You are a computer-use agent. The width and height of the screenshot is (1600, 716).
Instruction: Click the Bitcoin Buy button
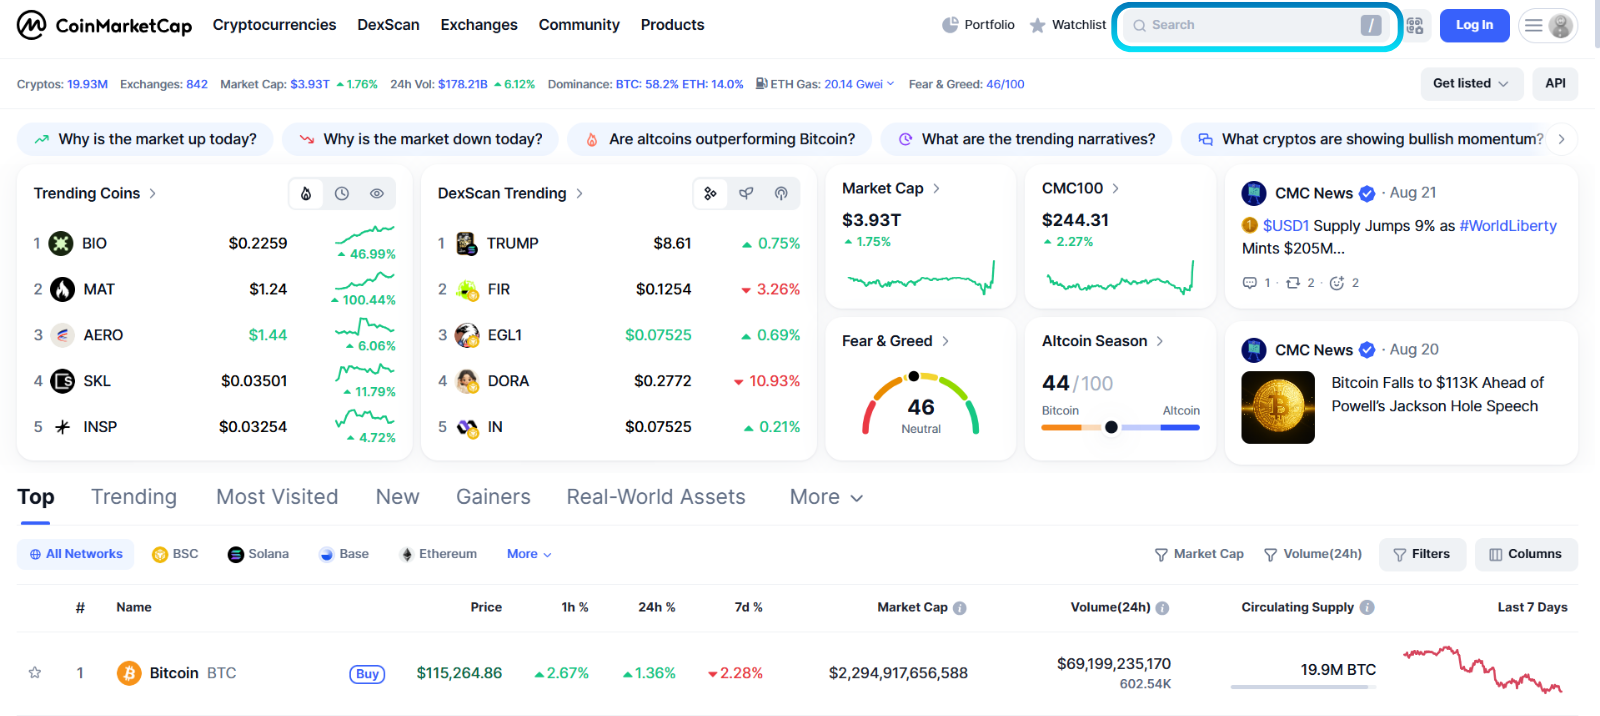coord(367,674)
